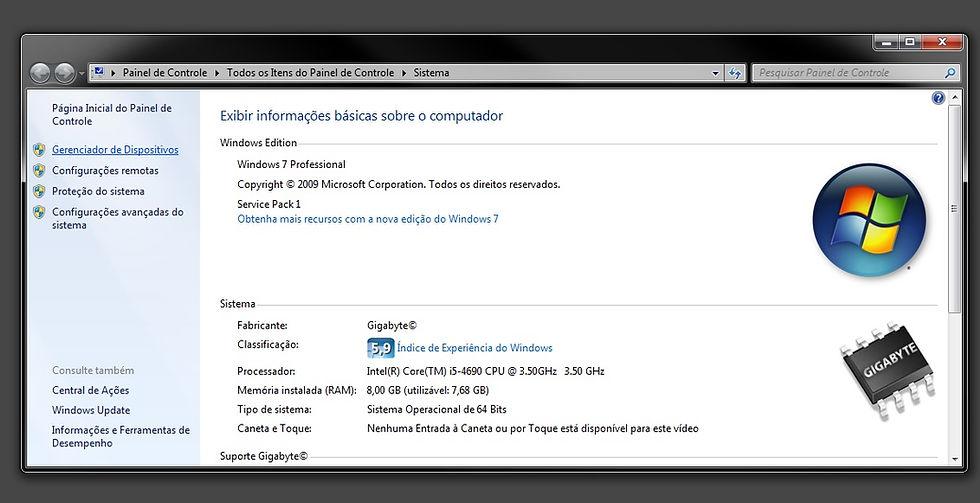Open Página Inicial do Painel de Controle
The width and height of the screenshot is (980, 503).
coord(112,114)
